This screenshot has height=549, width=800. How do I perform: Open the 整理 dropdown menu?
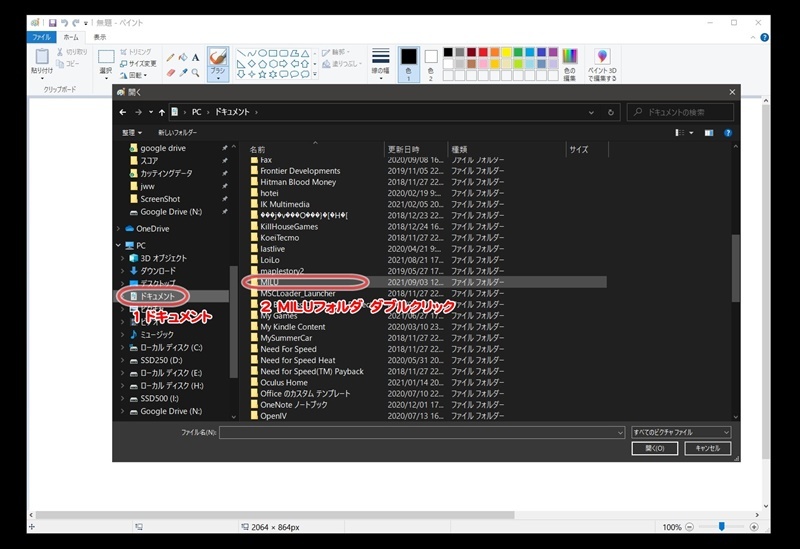pos(132,132)
